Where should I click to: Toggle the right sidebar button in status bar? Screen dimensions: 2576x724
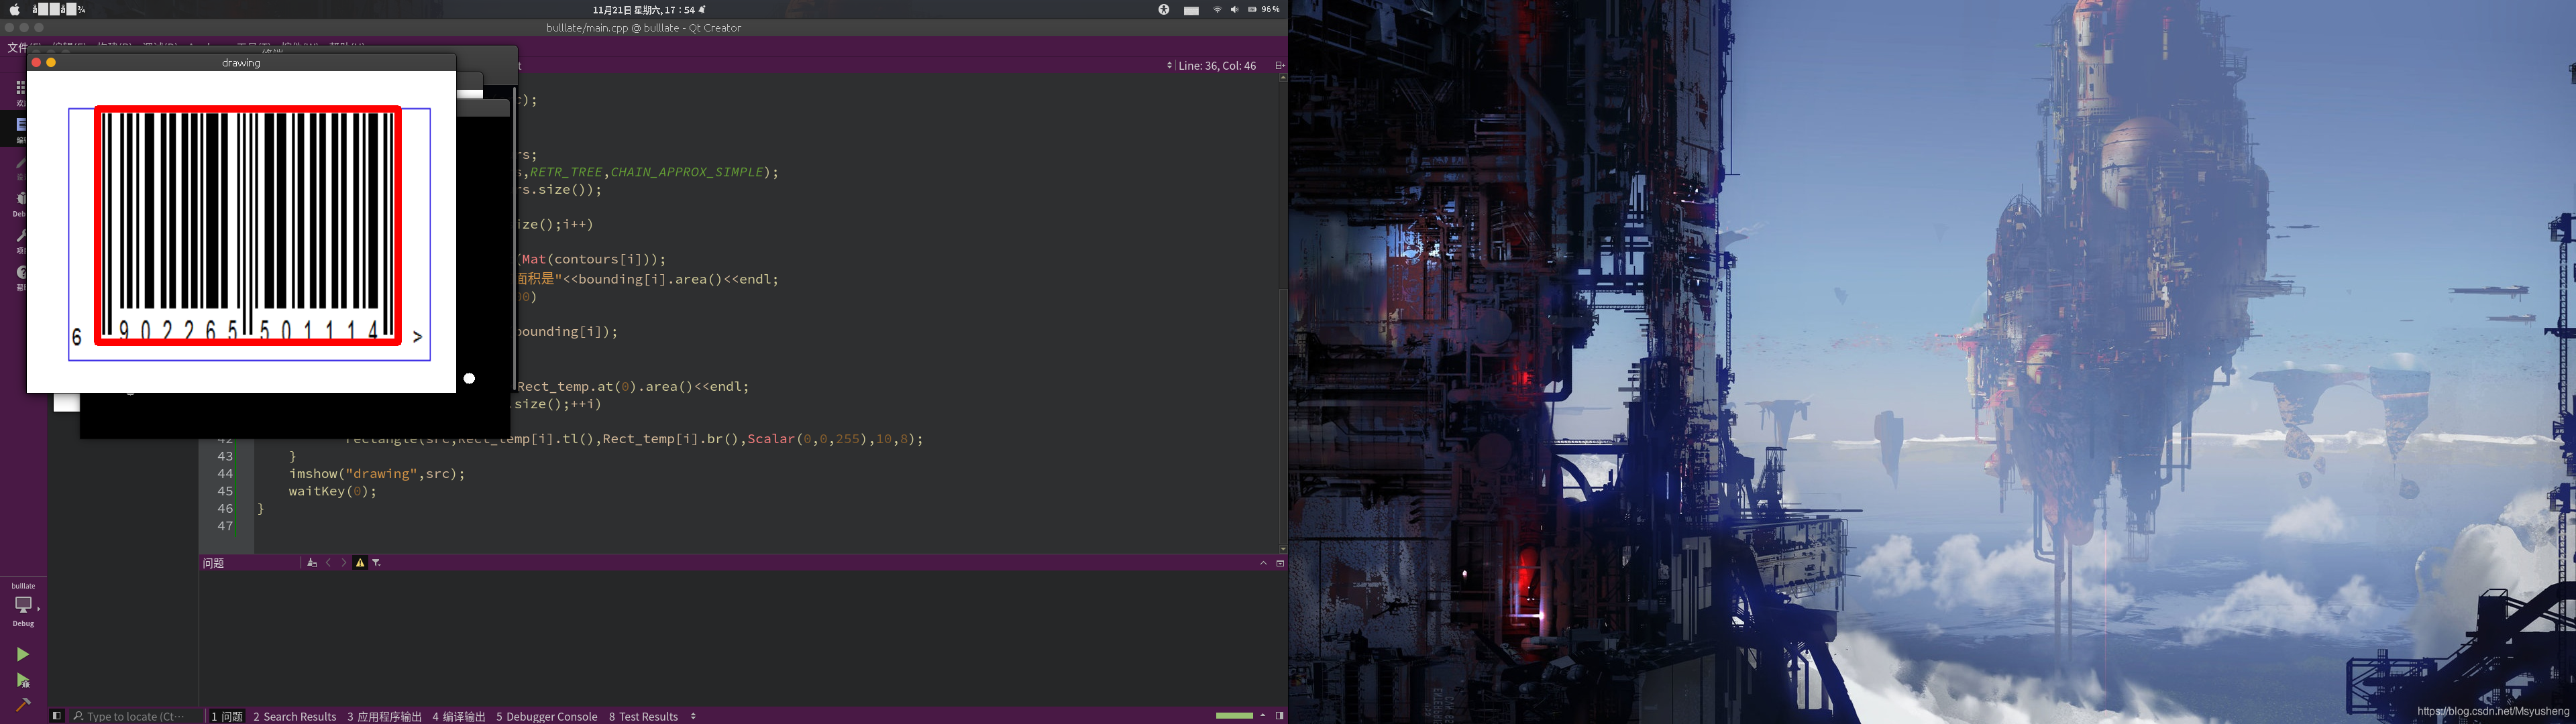(1279, 716)
